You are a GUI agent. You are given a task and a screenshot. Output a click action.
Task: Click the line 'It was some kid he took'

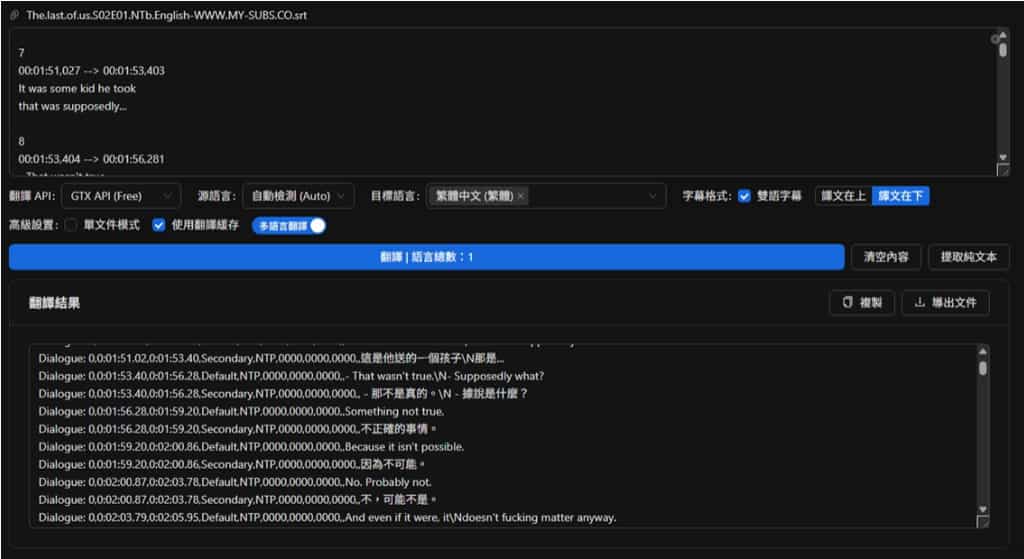77,88
